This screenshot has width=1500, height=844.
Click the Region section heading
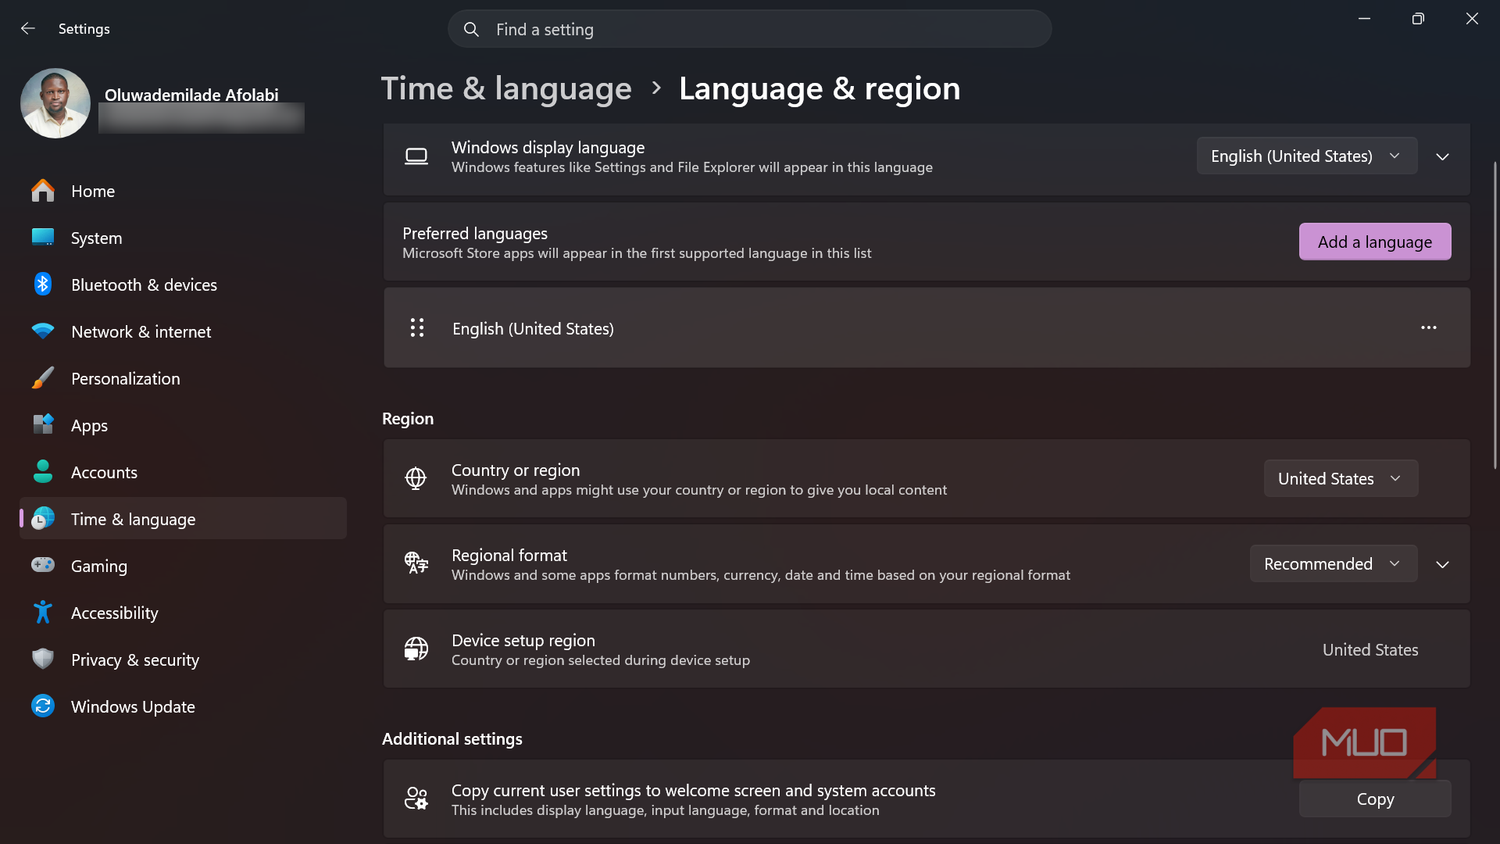coord(408,419)
